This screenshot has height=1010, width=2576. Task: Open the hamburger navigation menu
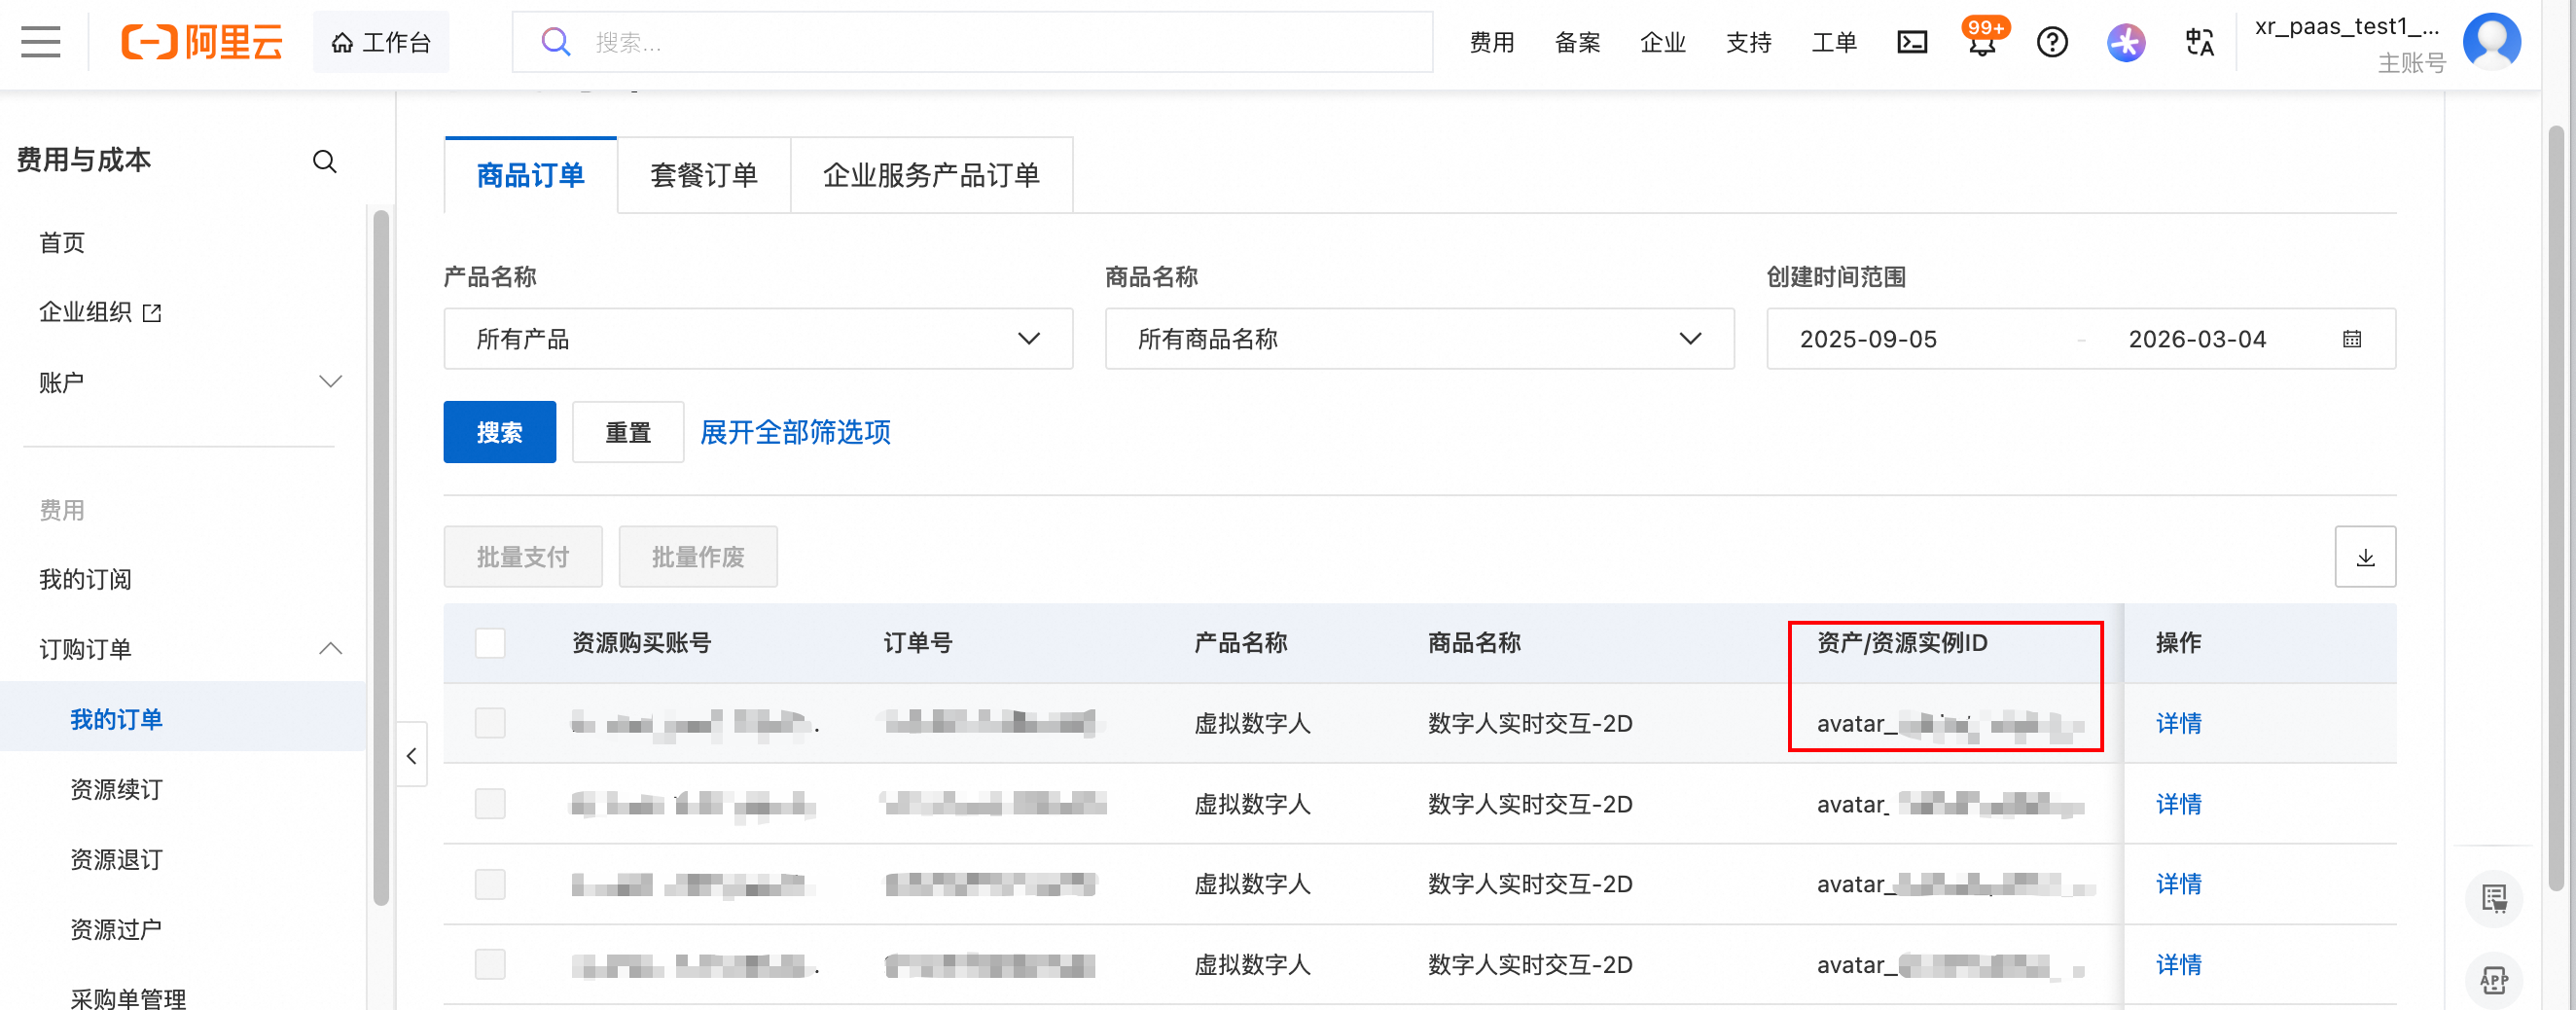pyautogui.click(x=41, y=42)
